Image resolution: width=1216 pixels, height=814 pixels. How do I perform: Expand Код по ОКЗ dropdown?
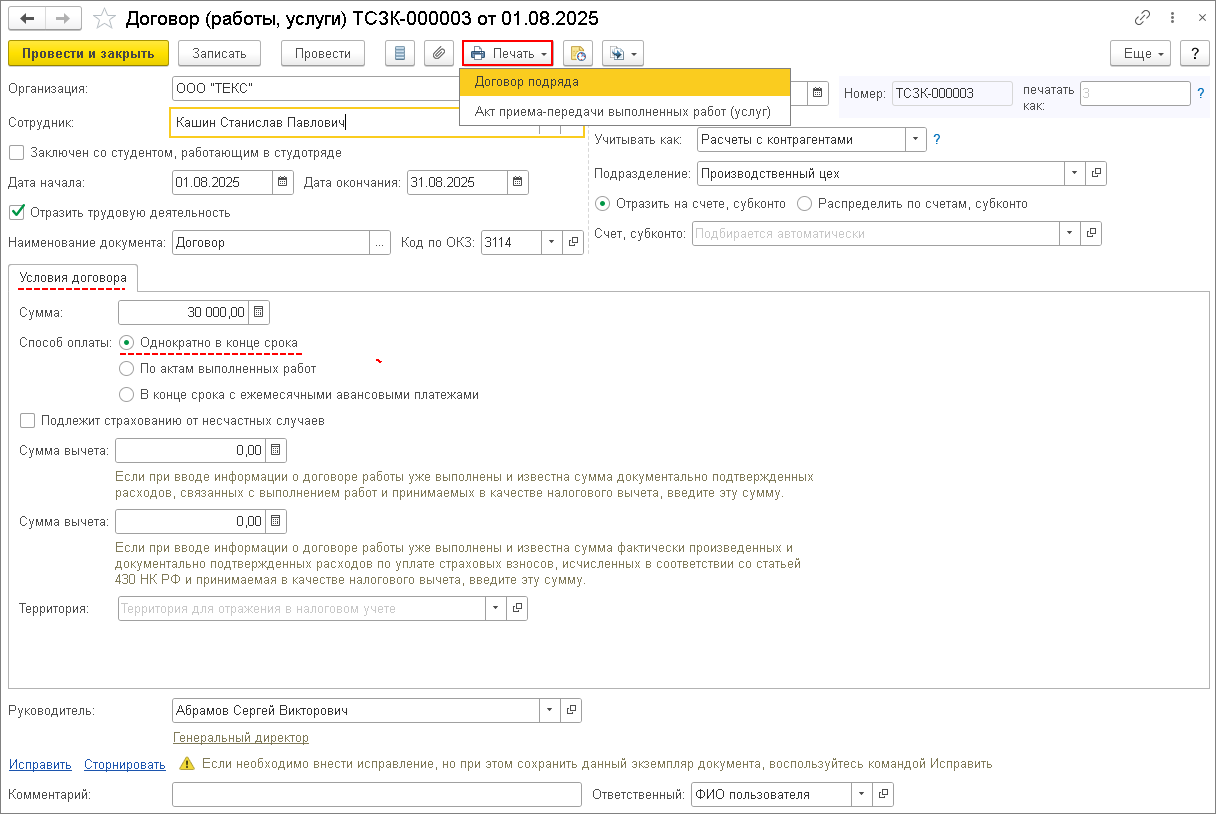click(x=553, y=242)
